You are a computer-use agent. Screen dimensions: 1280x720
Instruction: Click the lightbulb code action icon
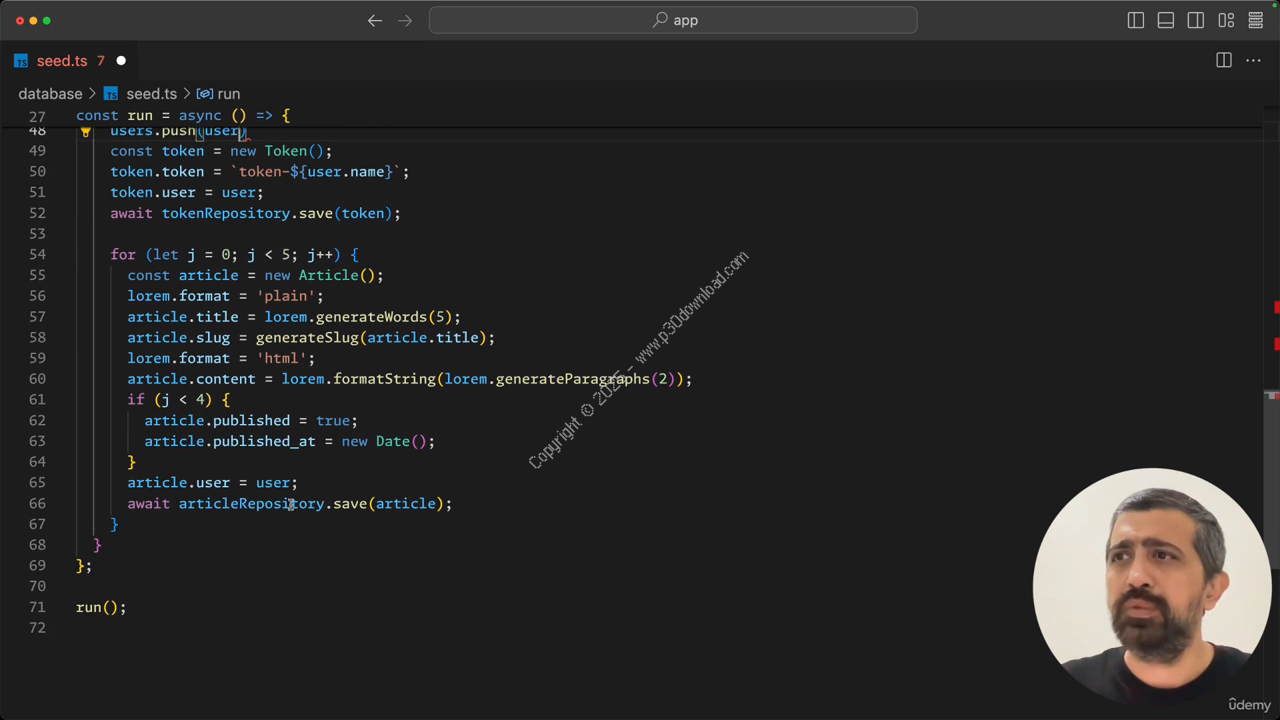pyautogui.click(x=85, y=131)
